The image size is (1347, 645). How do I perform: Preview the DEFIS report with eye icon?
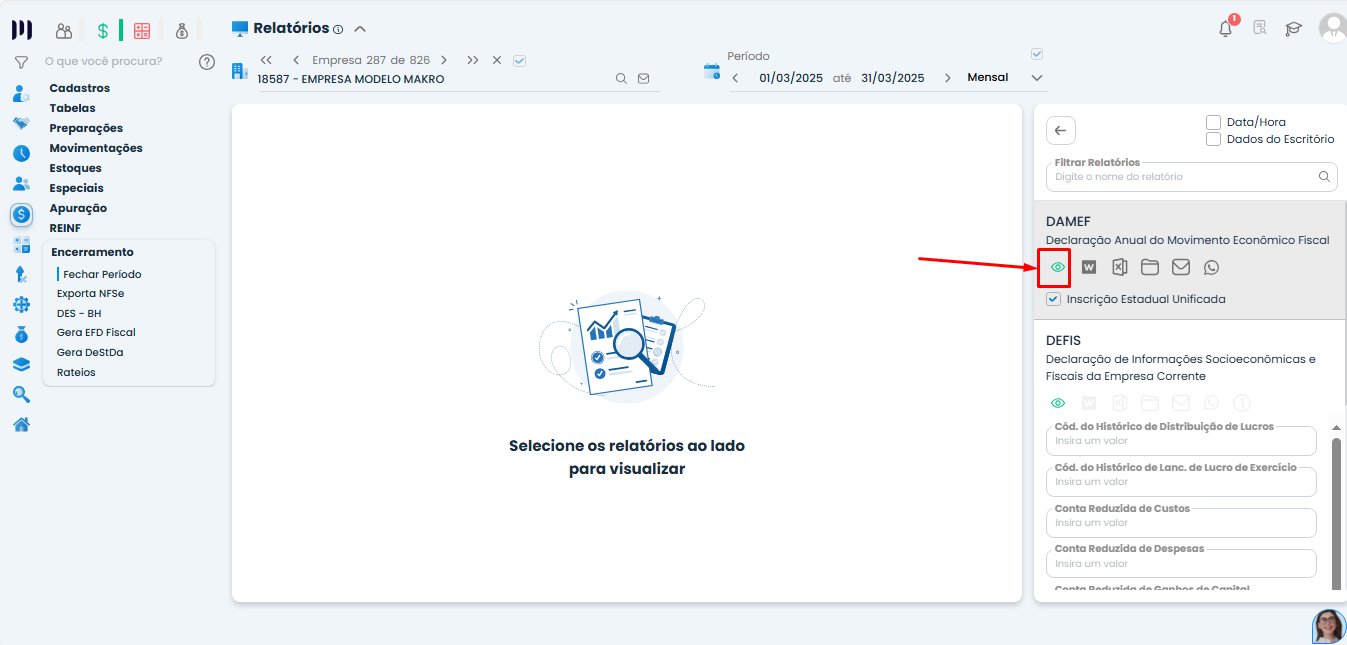(1058, 403)
